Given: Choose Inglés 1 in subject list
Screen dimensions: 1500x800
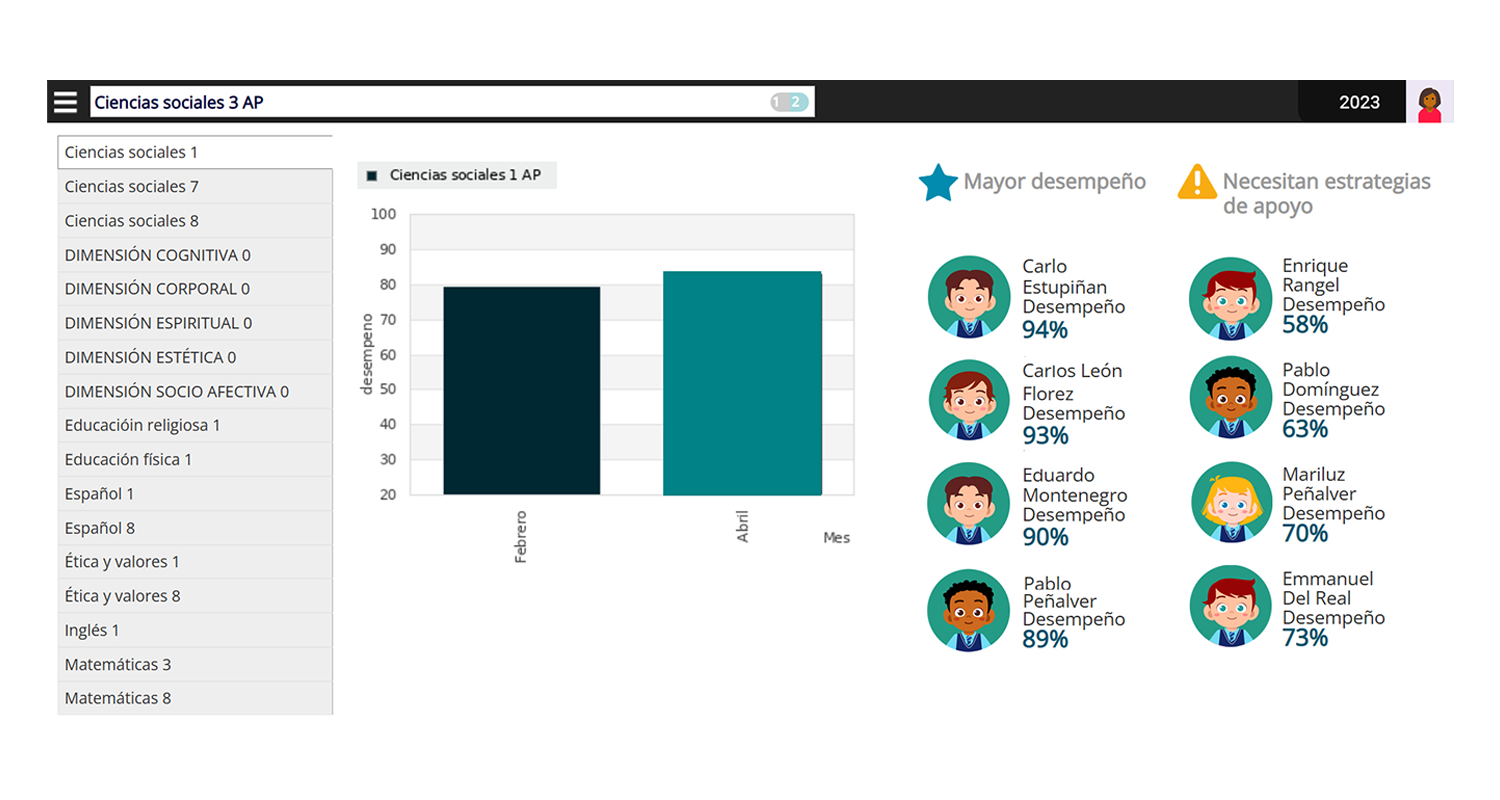Looking at the screenshot, I should (x=195, y=630).
